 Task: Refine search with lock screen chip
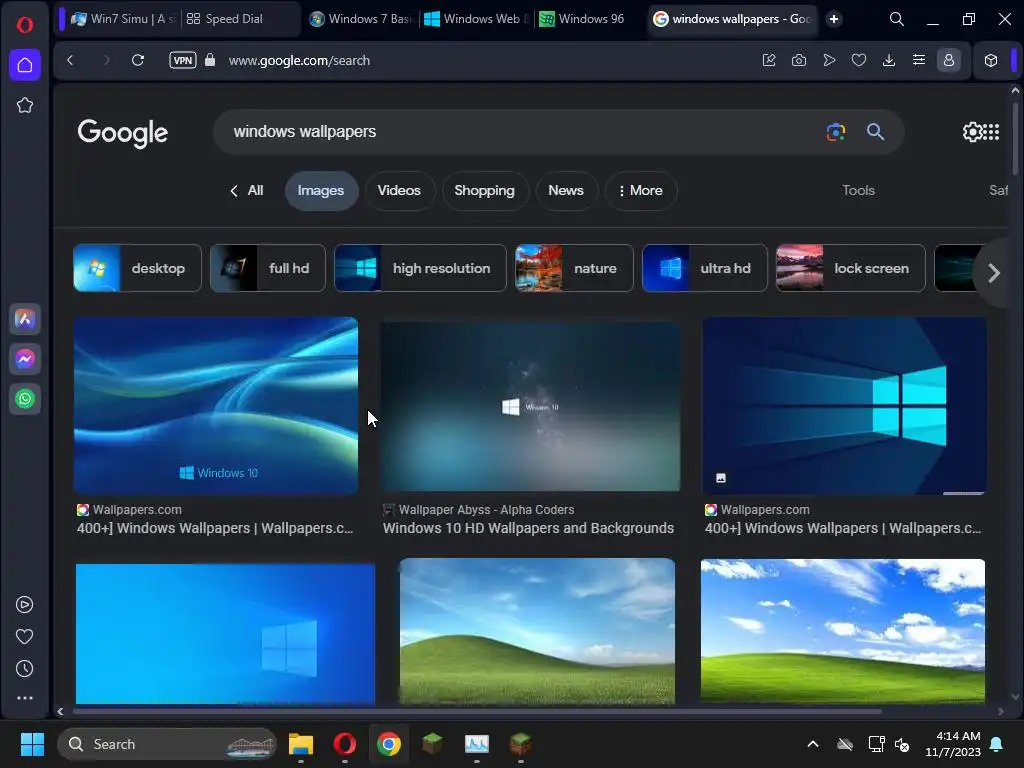pyautogui.click(x=850, y=268)
